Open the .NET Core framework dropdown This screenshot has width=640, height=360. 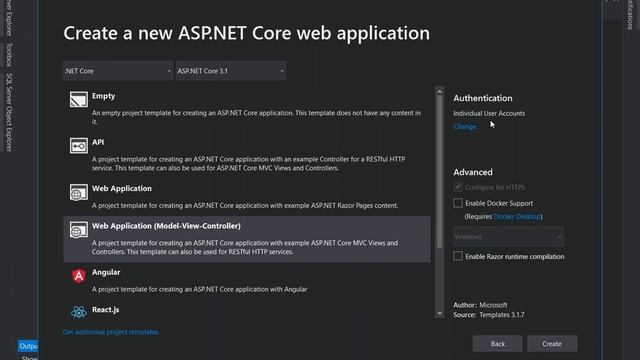pos(118,71)
